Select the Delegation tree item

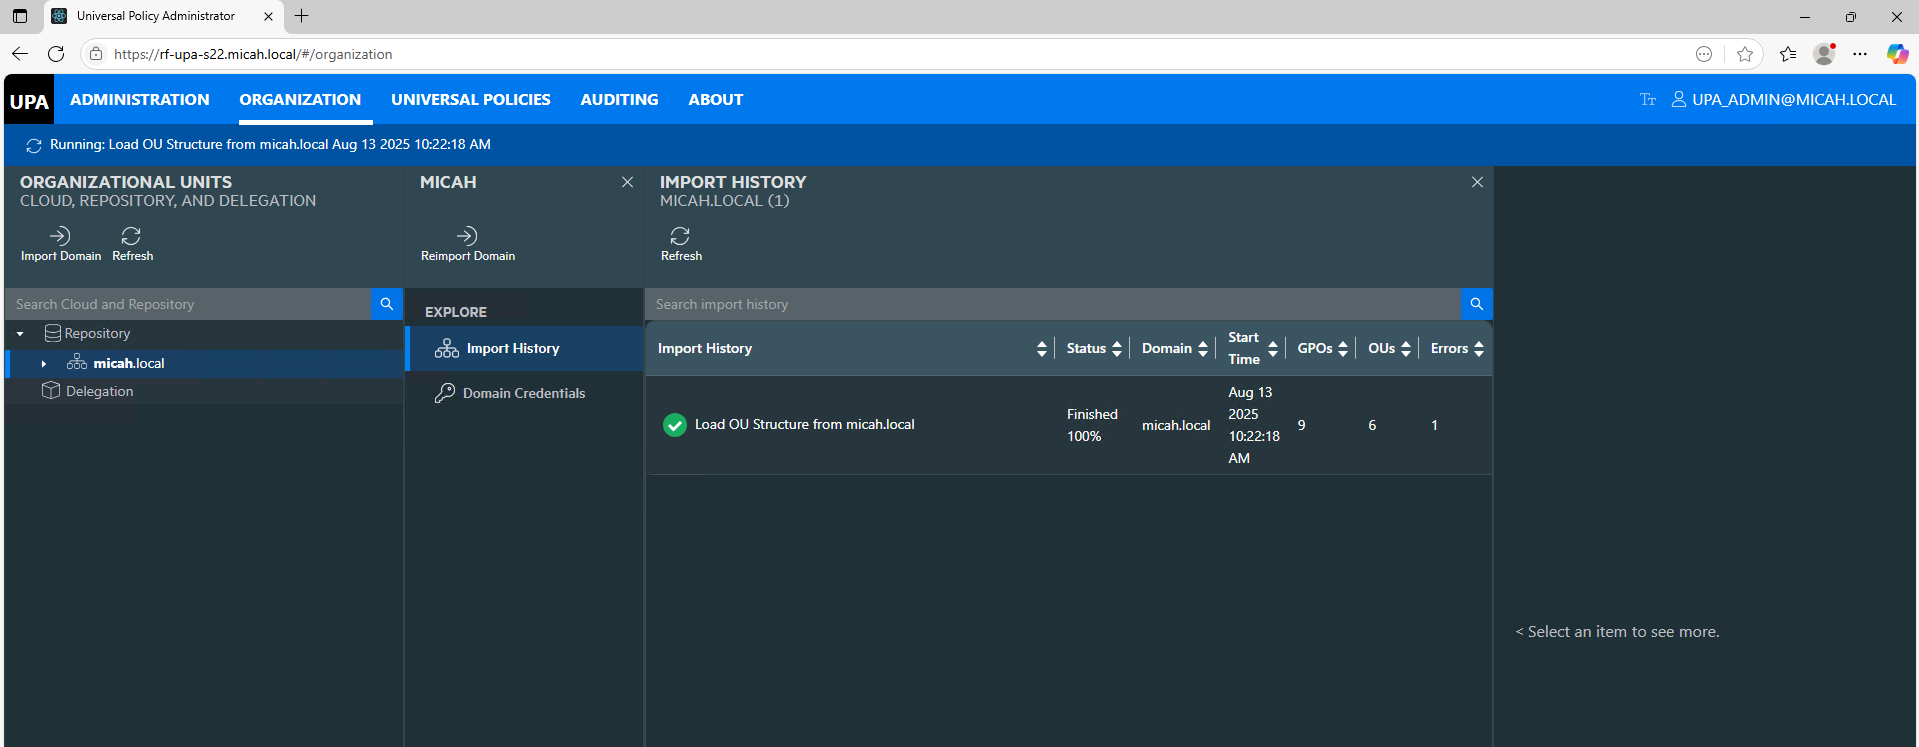[x=99, y=391]
